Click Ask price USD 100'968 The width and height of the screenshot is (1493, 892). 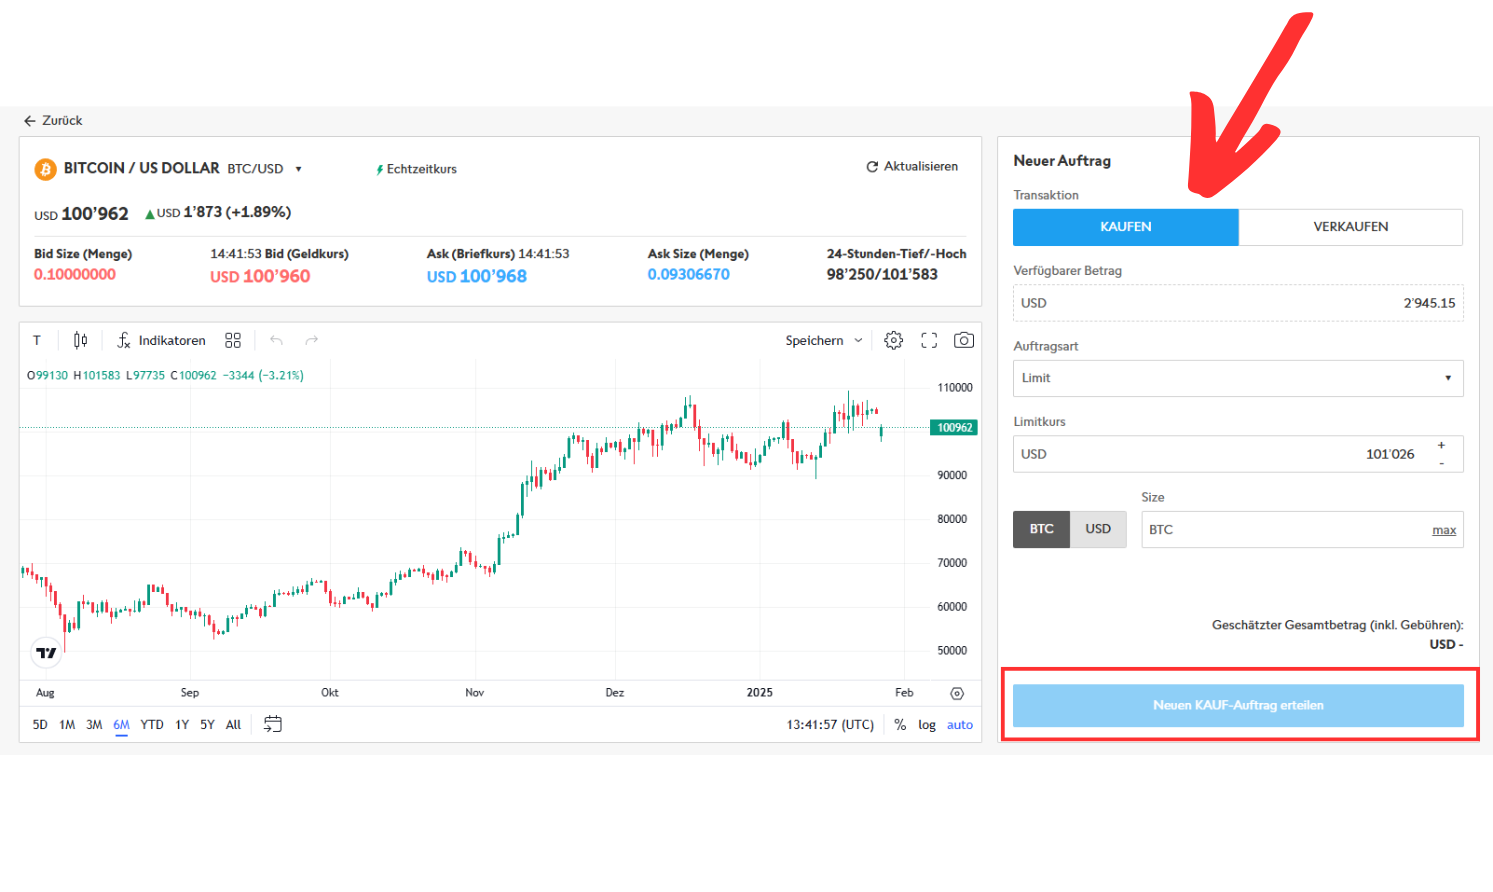[477, 276]
